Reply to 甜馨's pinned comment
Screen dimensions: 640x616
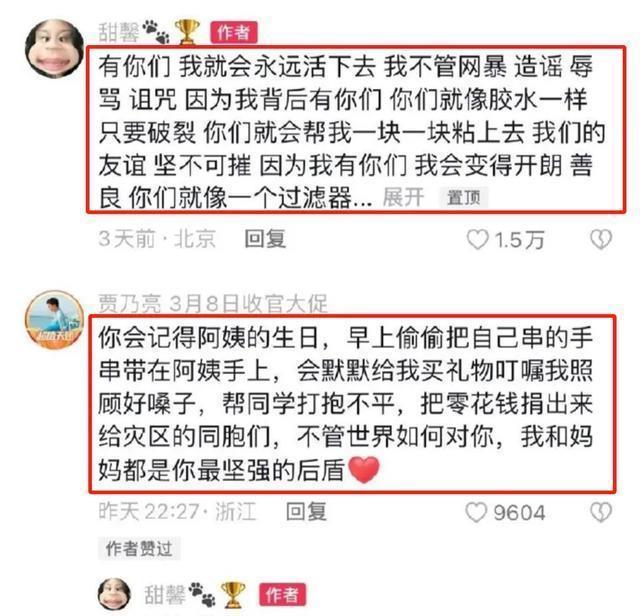tap(265, 239)
